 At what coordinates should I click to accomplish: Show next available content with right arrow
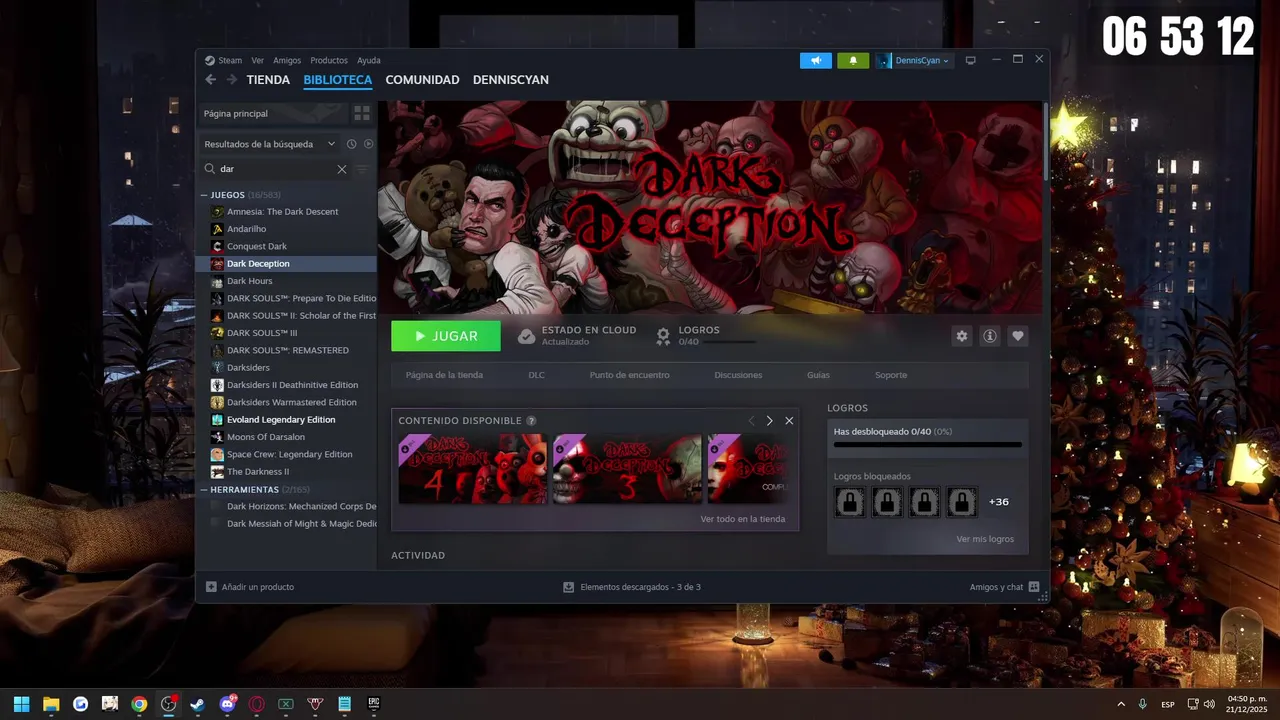[769, 421]
